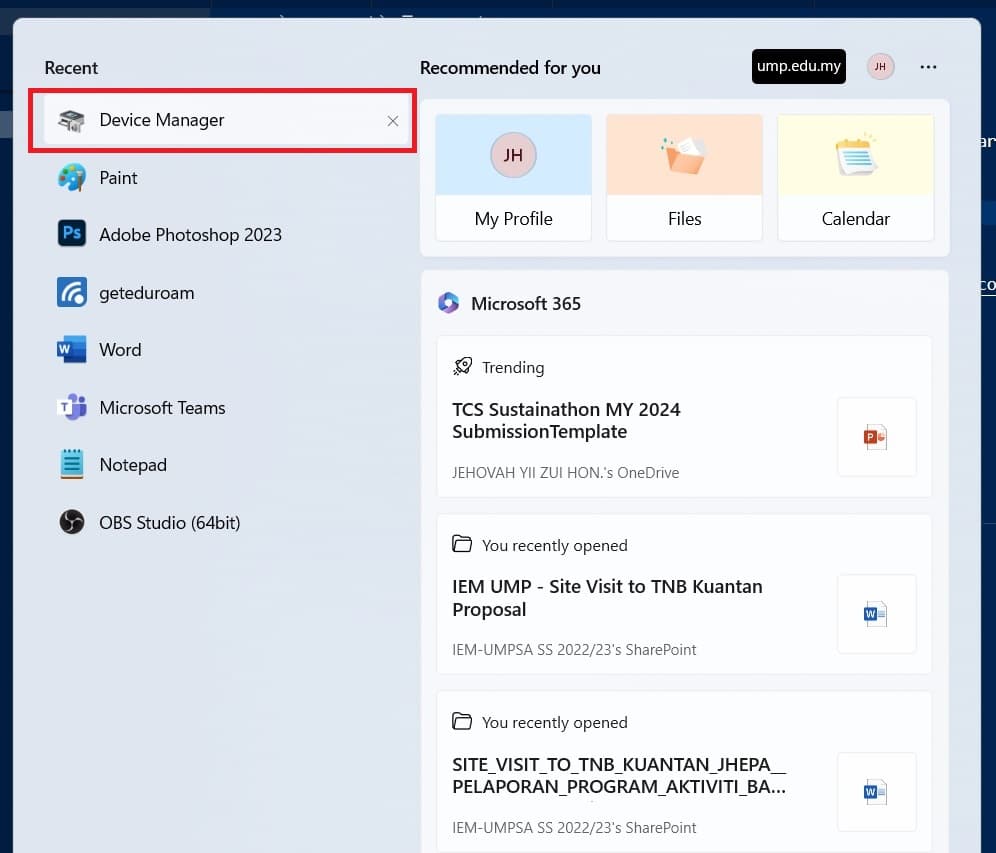Click the Adobe Photoshop 2023 label
The image size is (996, 853).
(191, 235)
